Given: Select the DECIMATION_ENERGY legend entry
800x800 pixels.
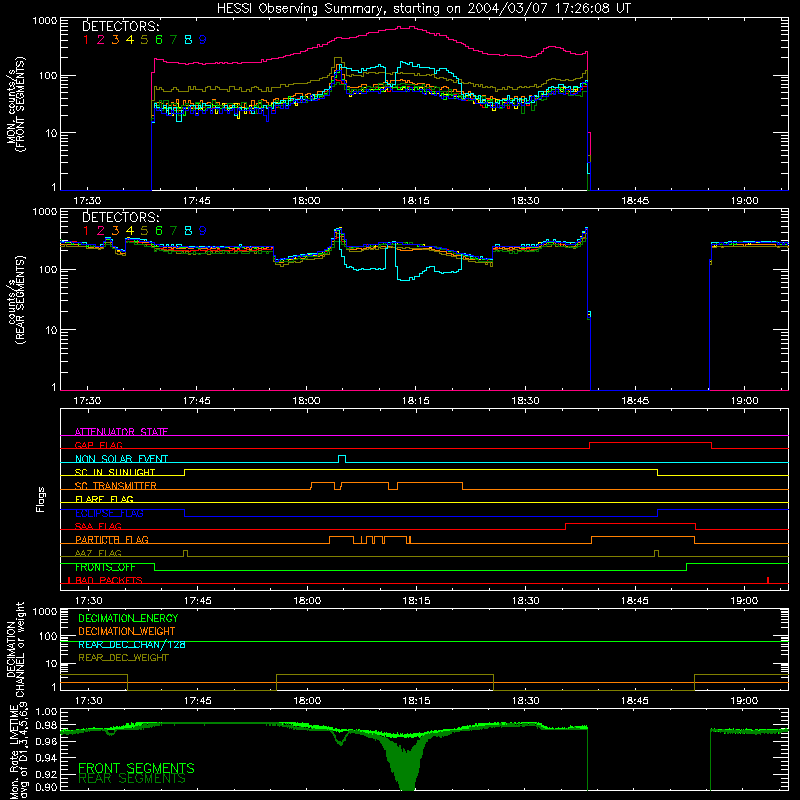Looking at the screenshot, I should pos(128,618).
